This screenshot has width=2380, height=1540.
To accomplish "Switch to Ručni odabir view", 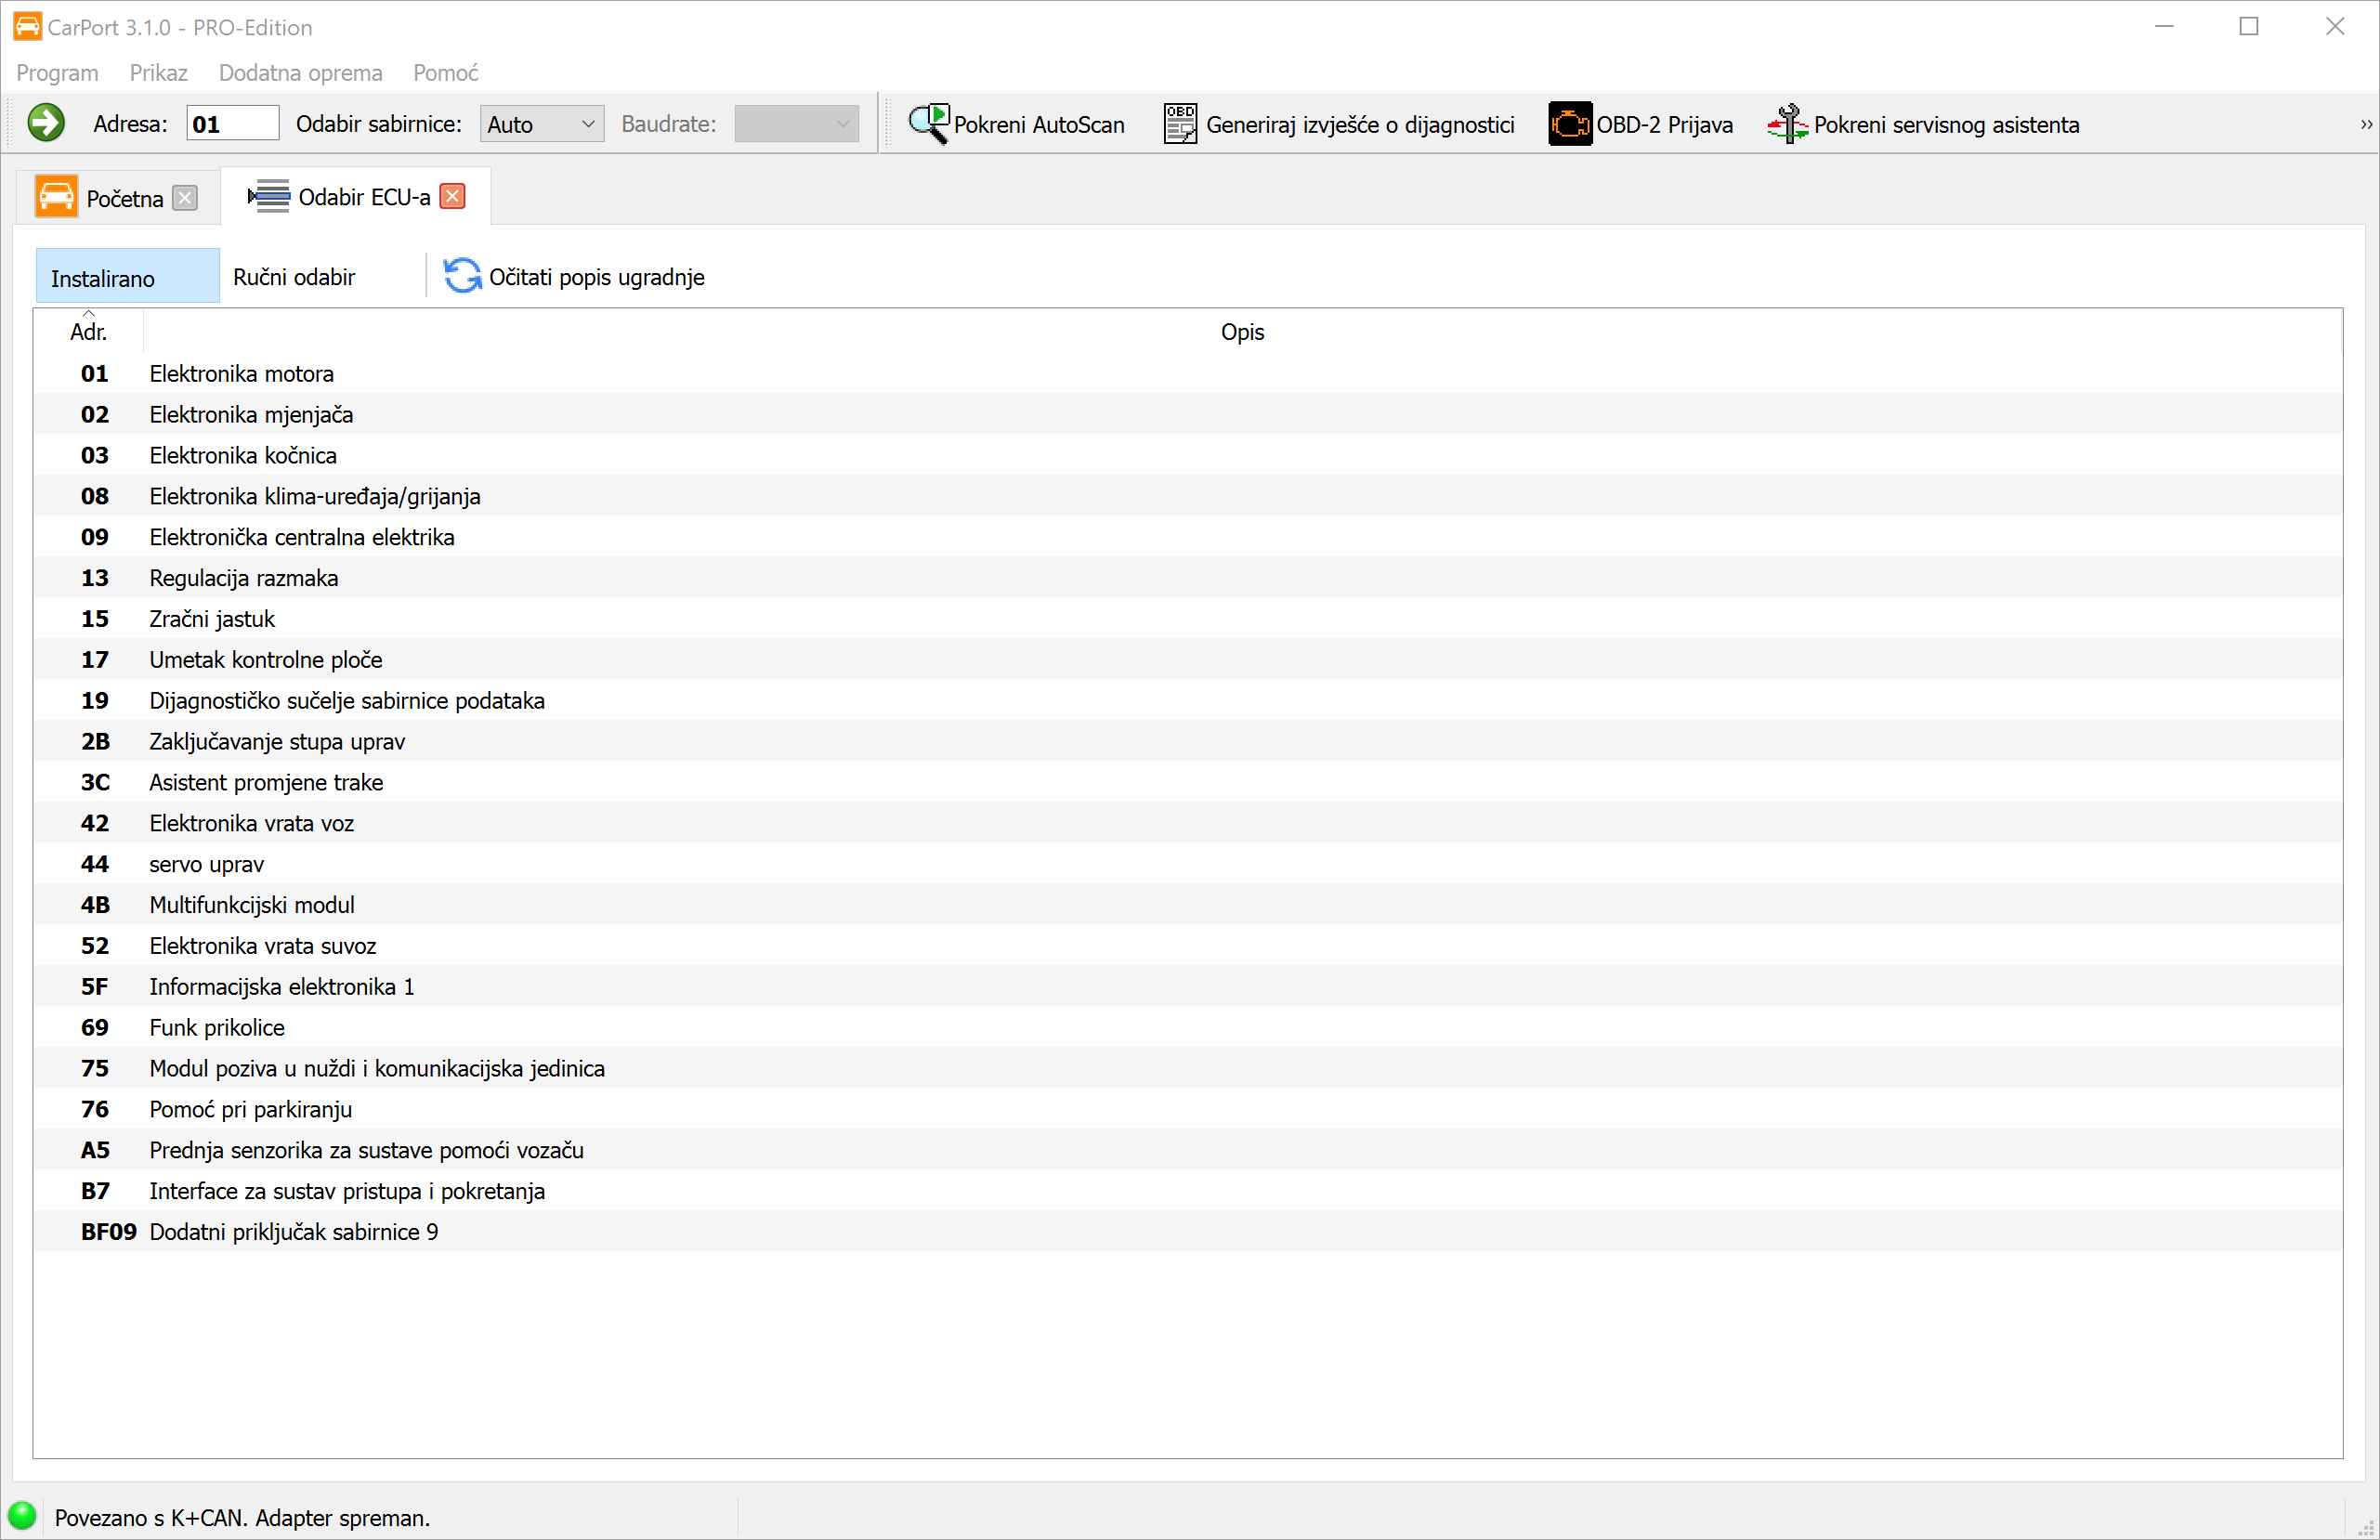I will 294,277.
